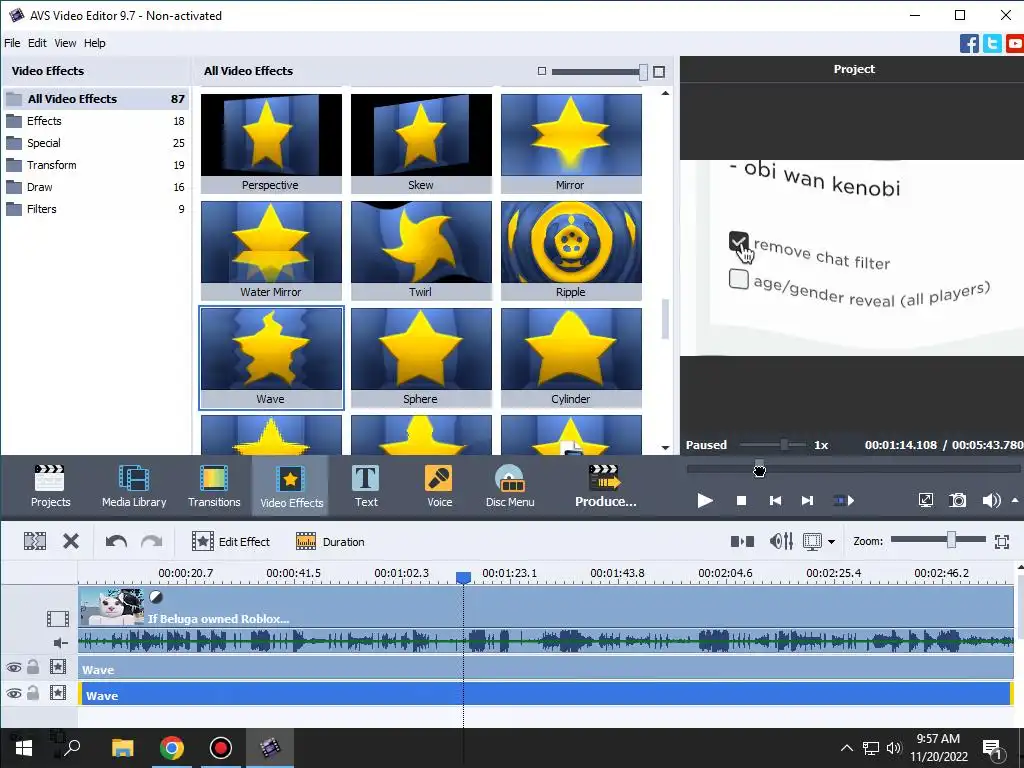
Task: Delete the selected timeline object
Action: click(x=71, y=541)
